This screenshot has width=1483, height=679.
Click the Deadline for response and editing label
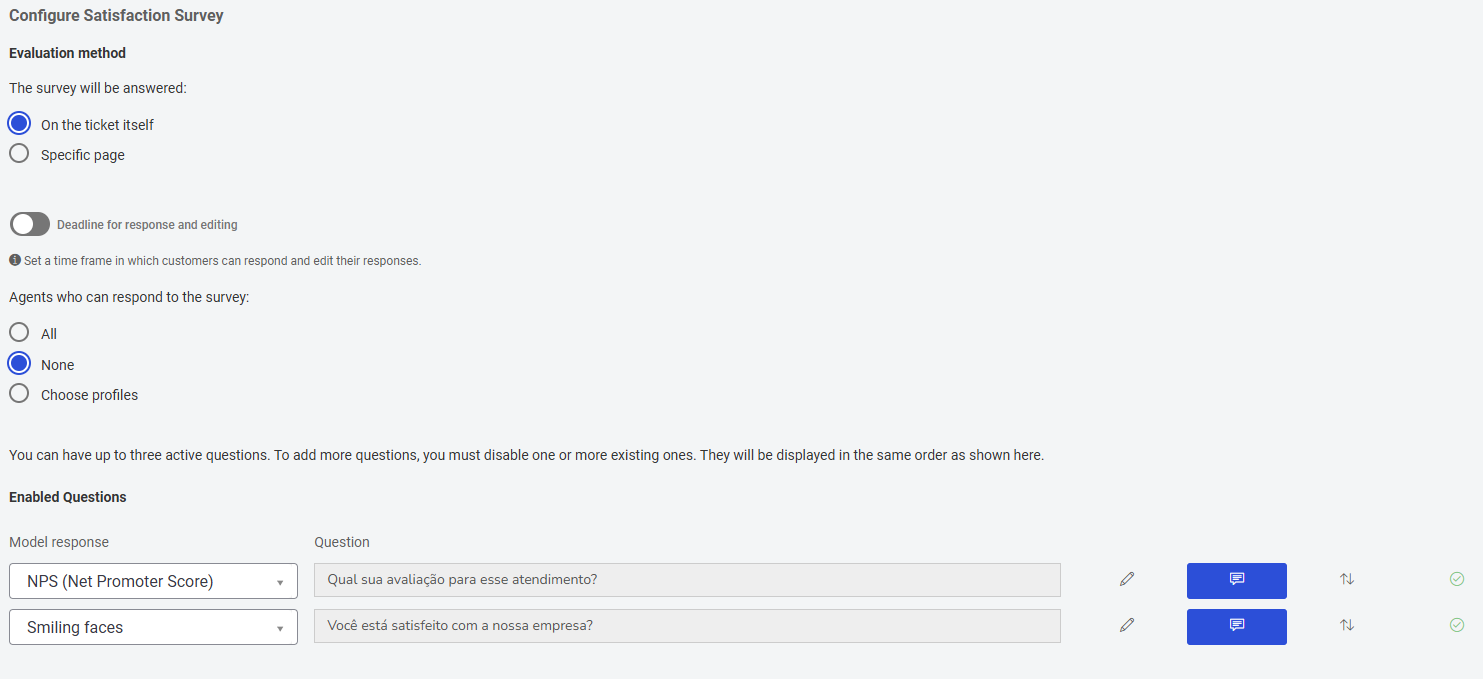tap(147, 225)
